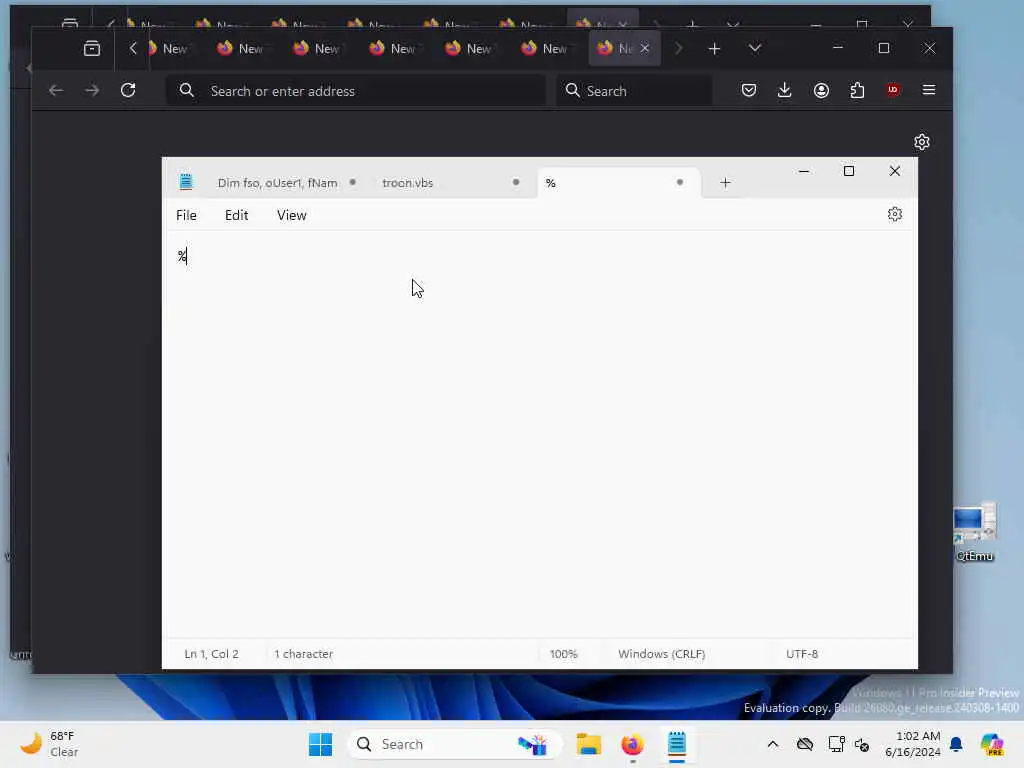This screenshot has height=768, width=1024.
Task: Open File Explorer from taskbar
Action: [588, 744]
